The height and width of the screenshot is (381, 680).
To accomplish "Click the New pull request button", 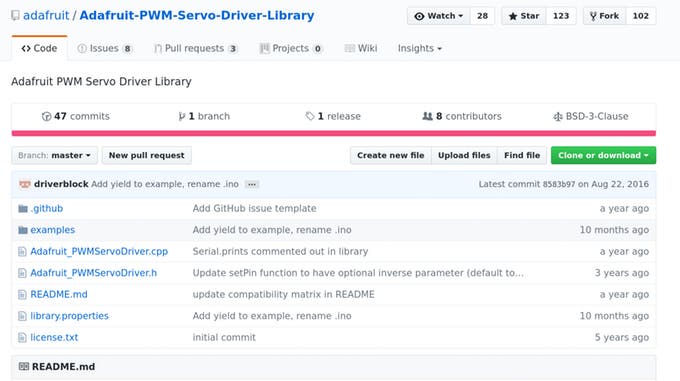I will (x=147, y=155).
